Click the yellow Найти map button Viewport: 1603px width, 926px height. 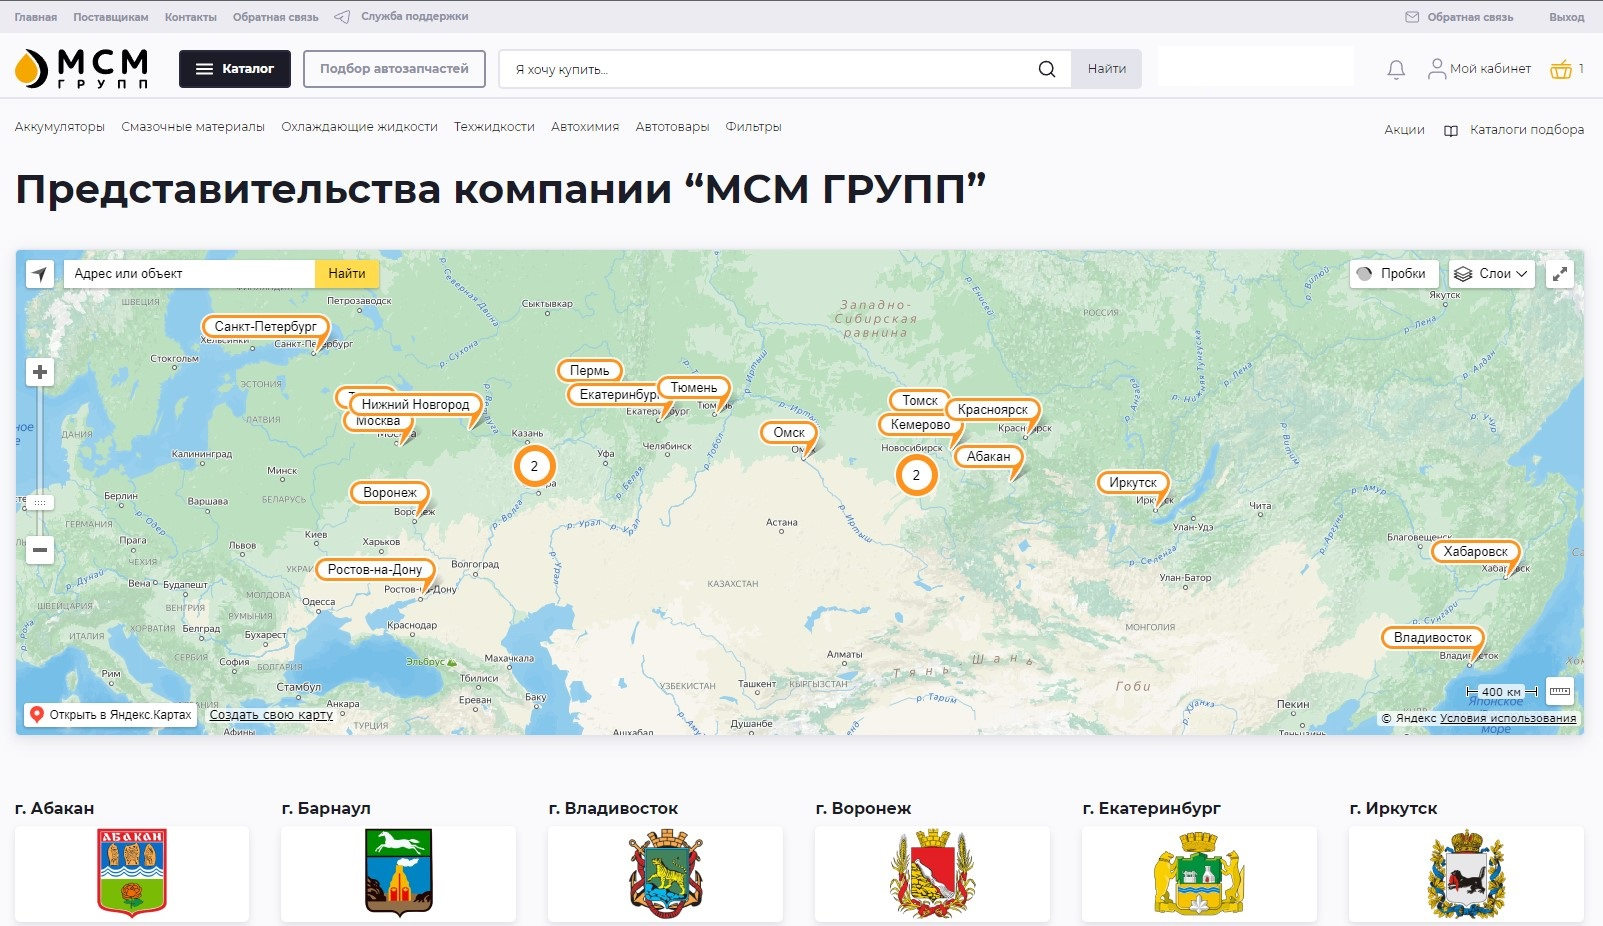click(x=347, y=273)
